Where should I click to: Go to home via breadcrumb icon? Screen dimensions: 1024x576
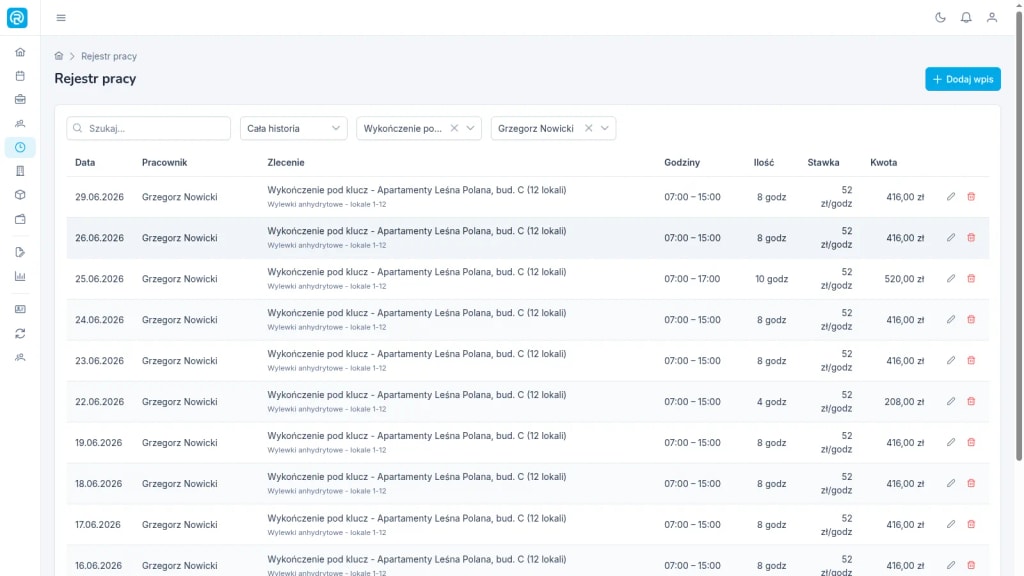pos(59,56)
